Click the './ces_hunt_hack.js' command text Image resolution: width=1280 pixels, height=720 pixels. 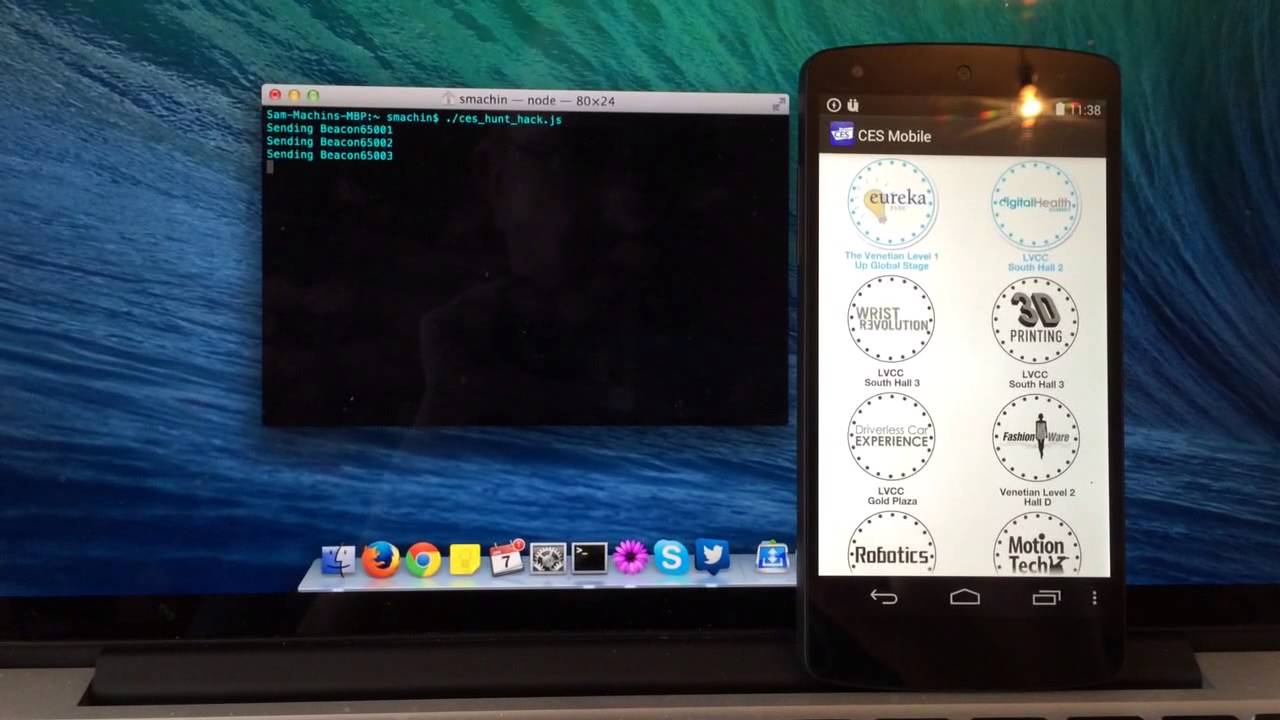pos(503,119)
